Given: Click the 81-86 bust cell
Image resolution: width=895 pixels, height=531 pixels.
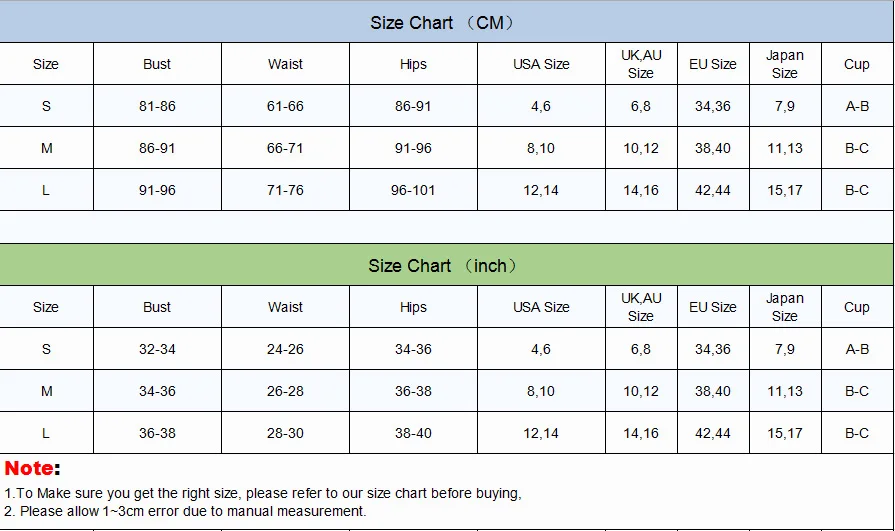Looking at the screenshot, I should 157,106.
